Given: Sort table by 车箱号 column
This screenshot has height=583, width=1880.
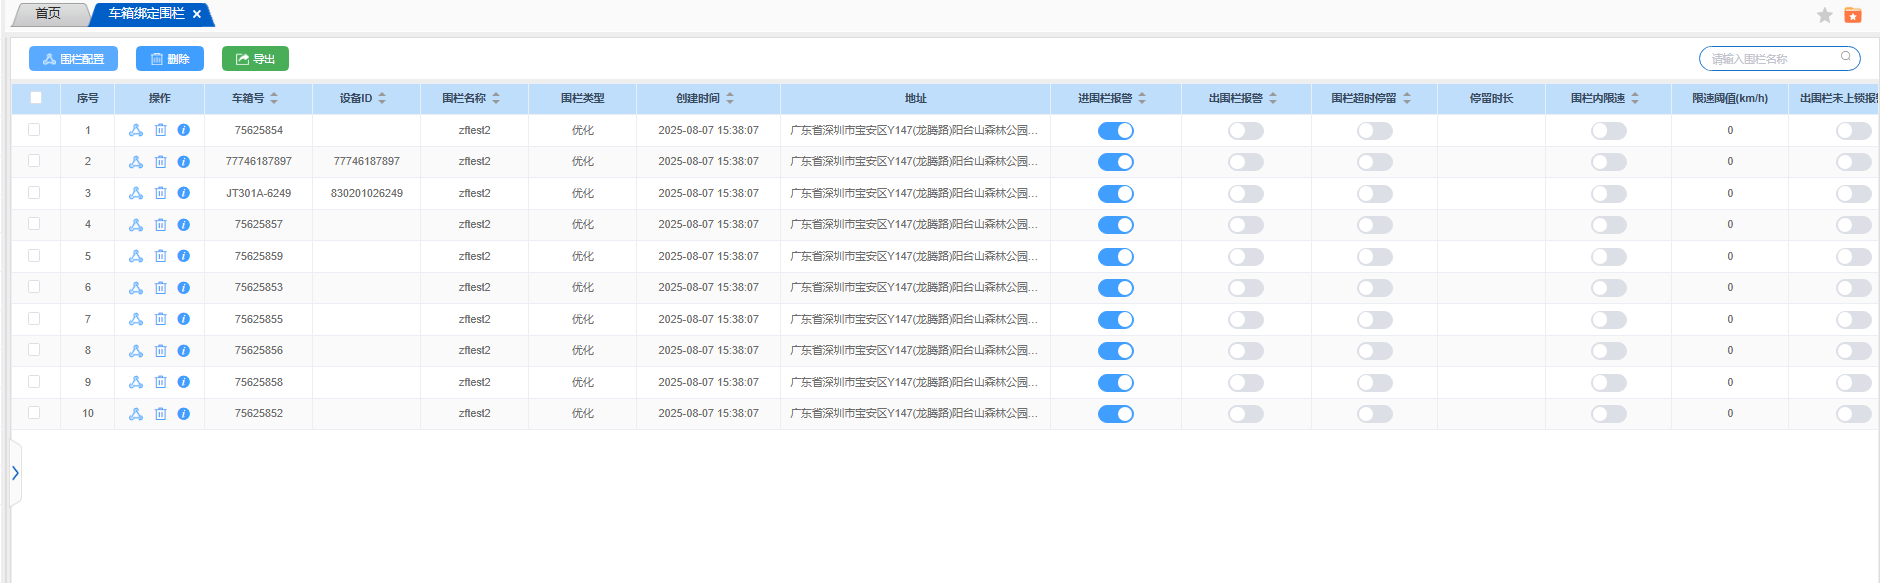Looking at the screenshot, I should tap(274, 98).
